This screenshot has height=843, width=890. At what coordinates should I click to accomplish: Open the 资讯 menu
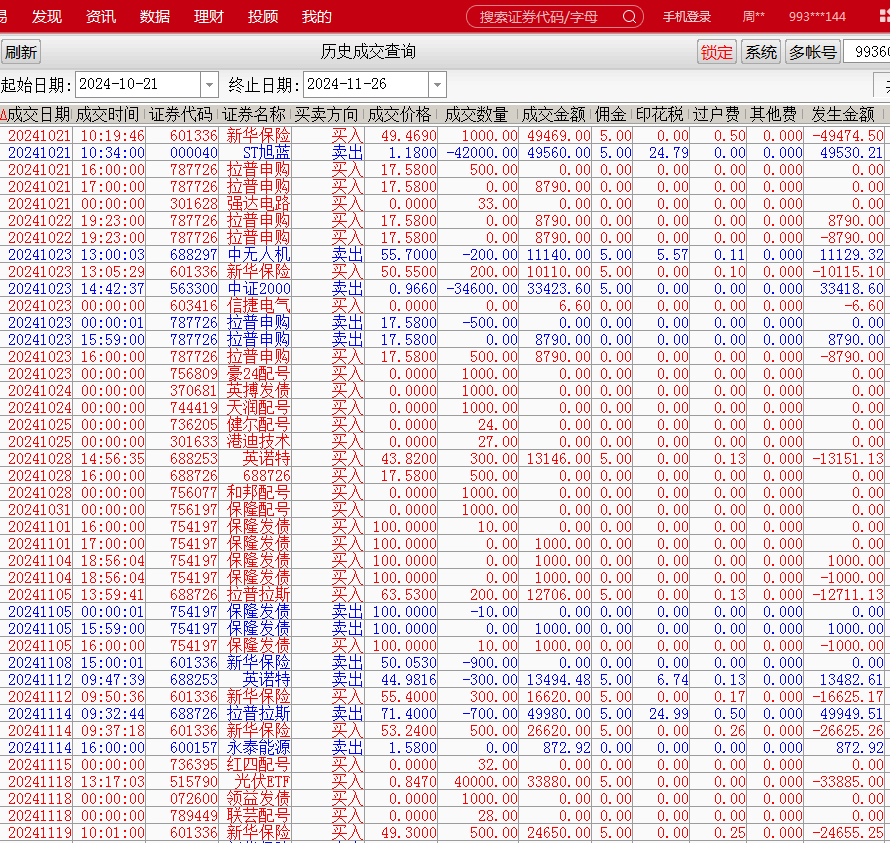100,17
